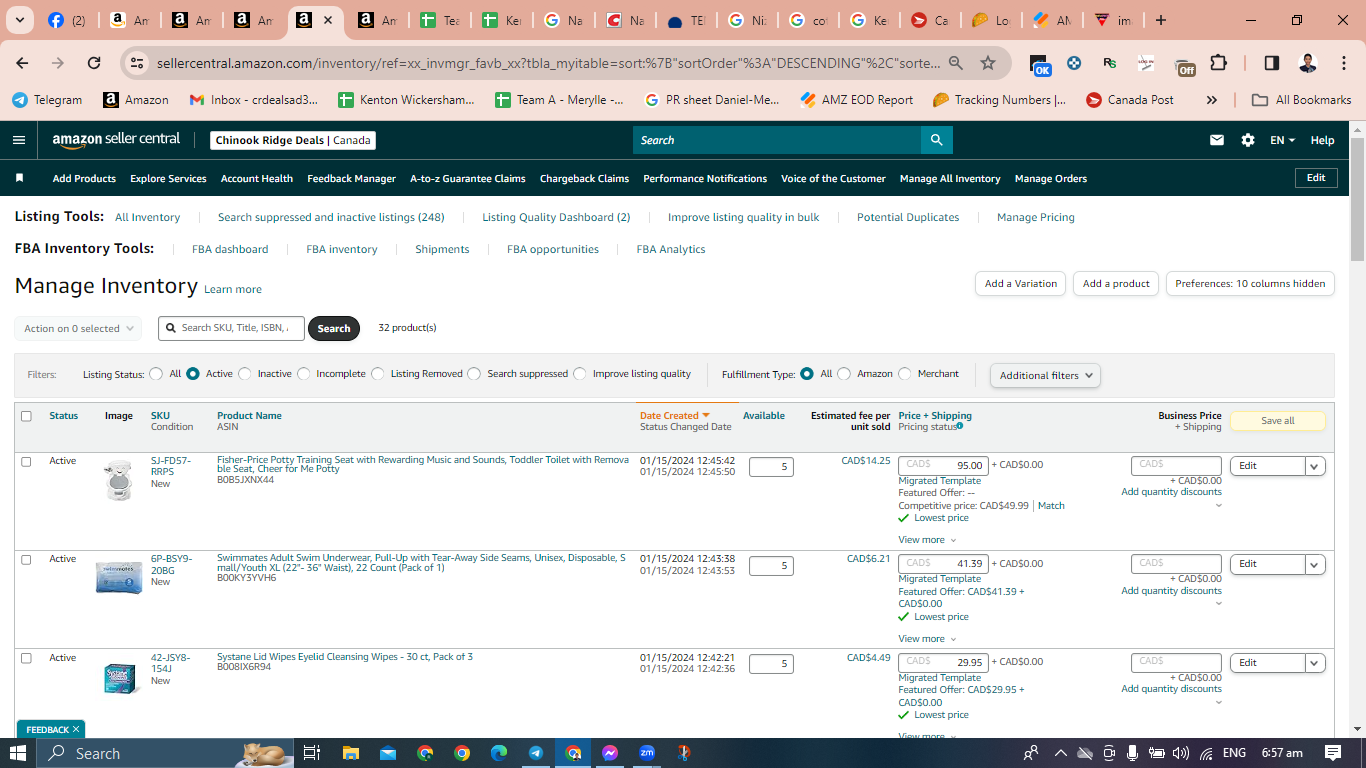Select Inactive listing status radio
1366x768 pixels.
[x=244, y=374]
